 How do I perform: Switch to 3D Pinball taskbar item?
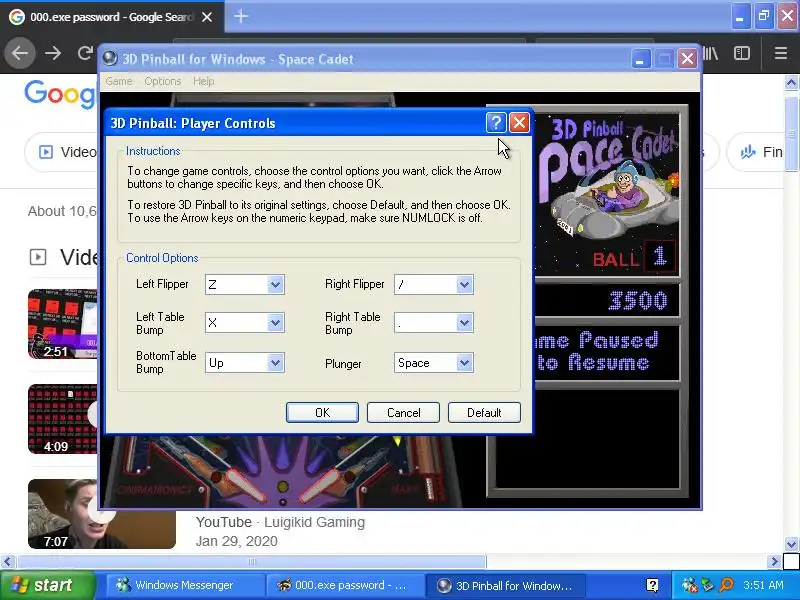tap(505, 585)
